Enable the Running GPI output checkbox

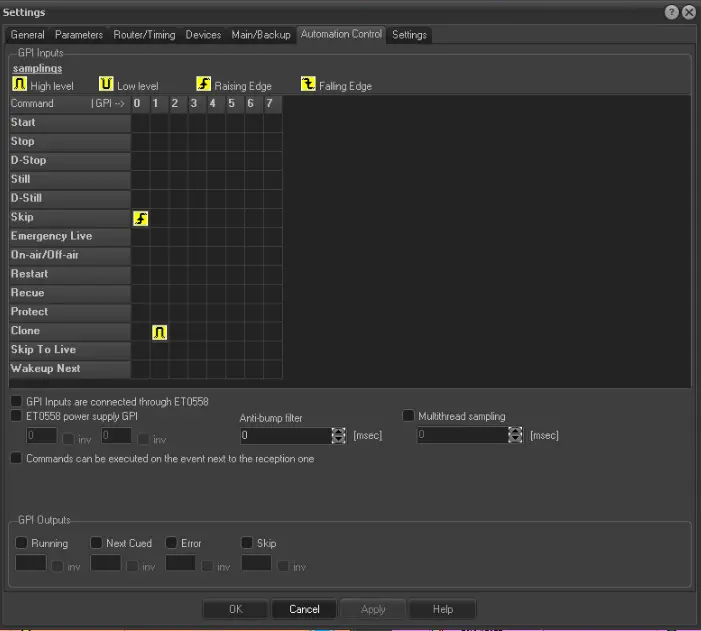(21, 543)
